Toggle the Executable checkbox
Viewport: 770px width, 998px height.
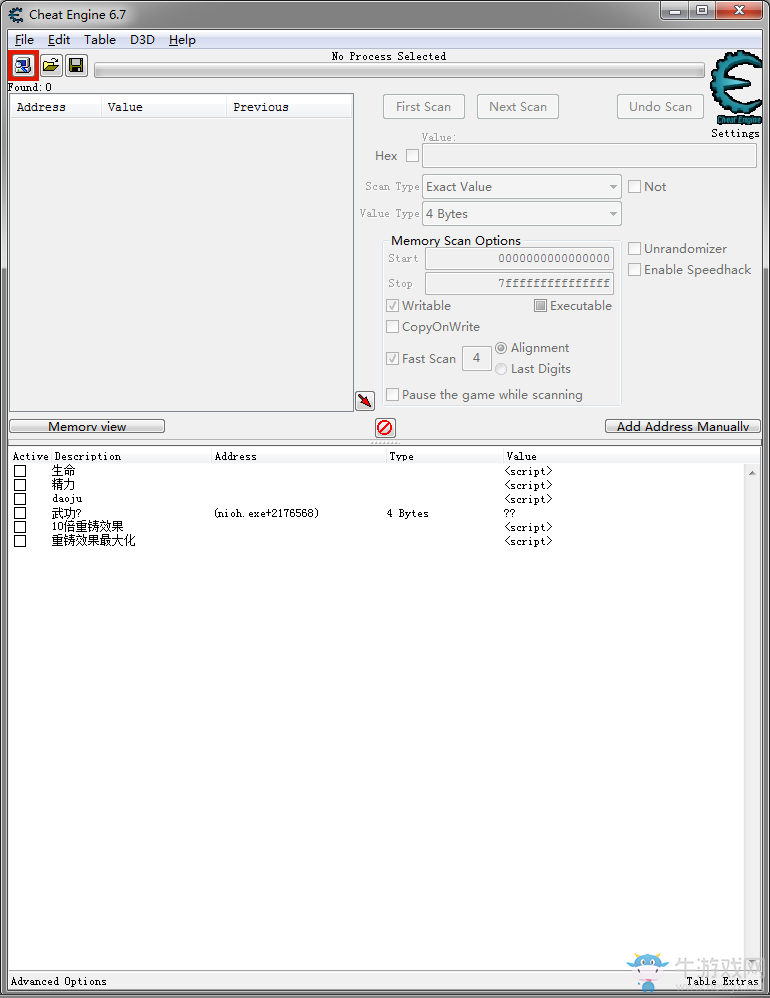(x=540, y=306)
